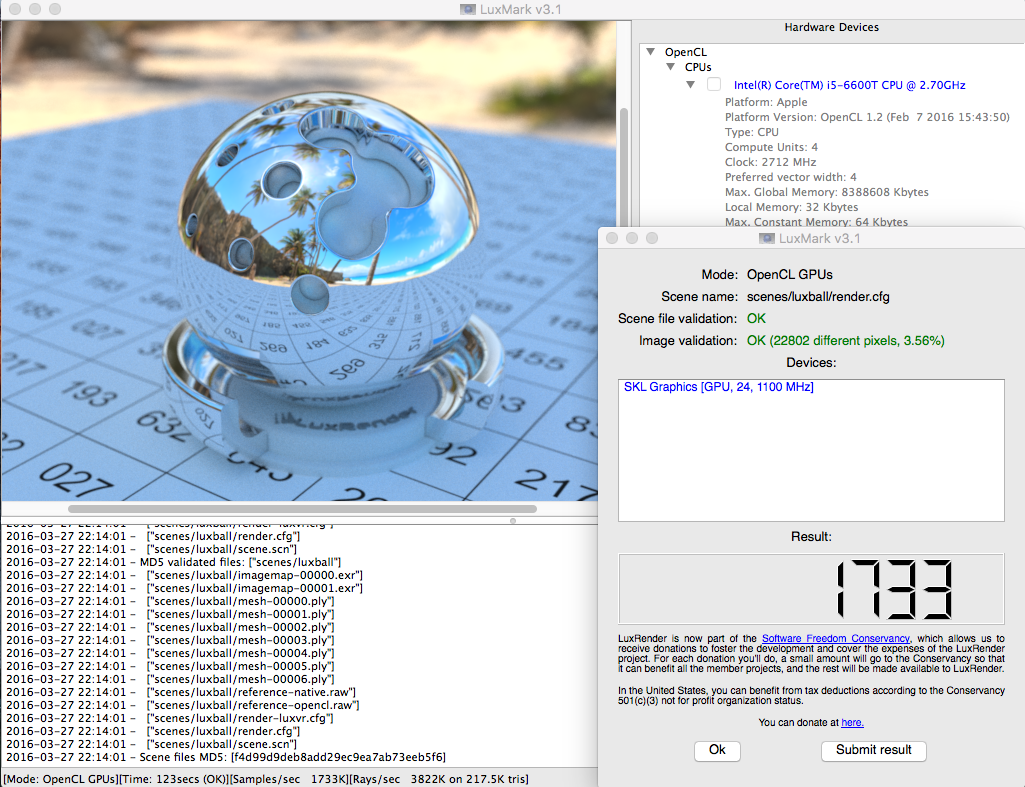This screenshot has height=787, width=1025.
Task: Click the Image validation OK result text
Action: 845,341
